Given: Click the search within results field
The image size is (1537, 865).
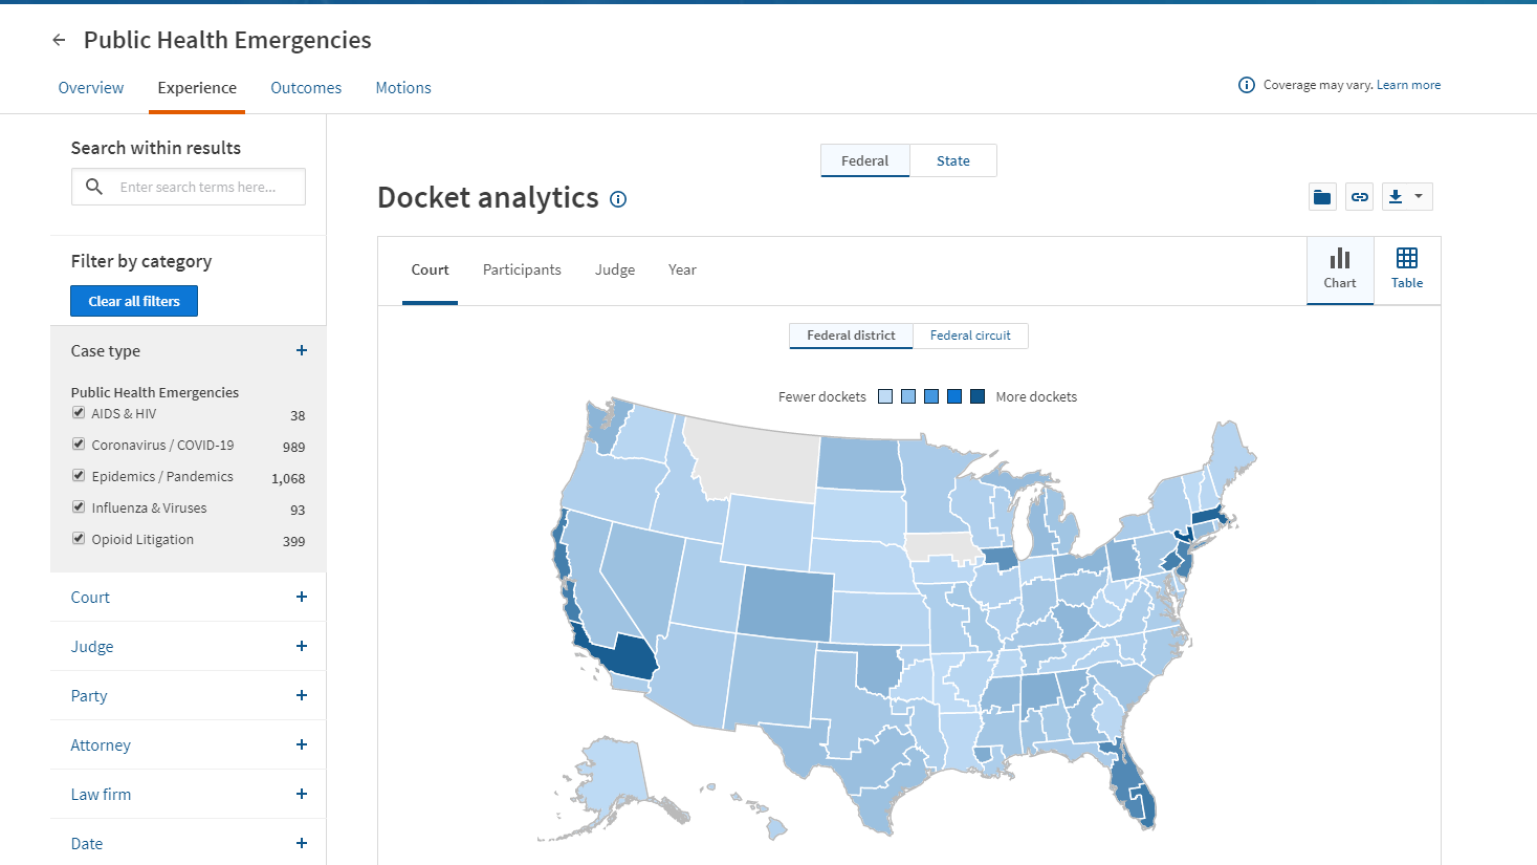Looking at the screenshot, I should [x=188, y=186].
